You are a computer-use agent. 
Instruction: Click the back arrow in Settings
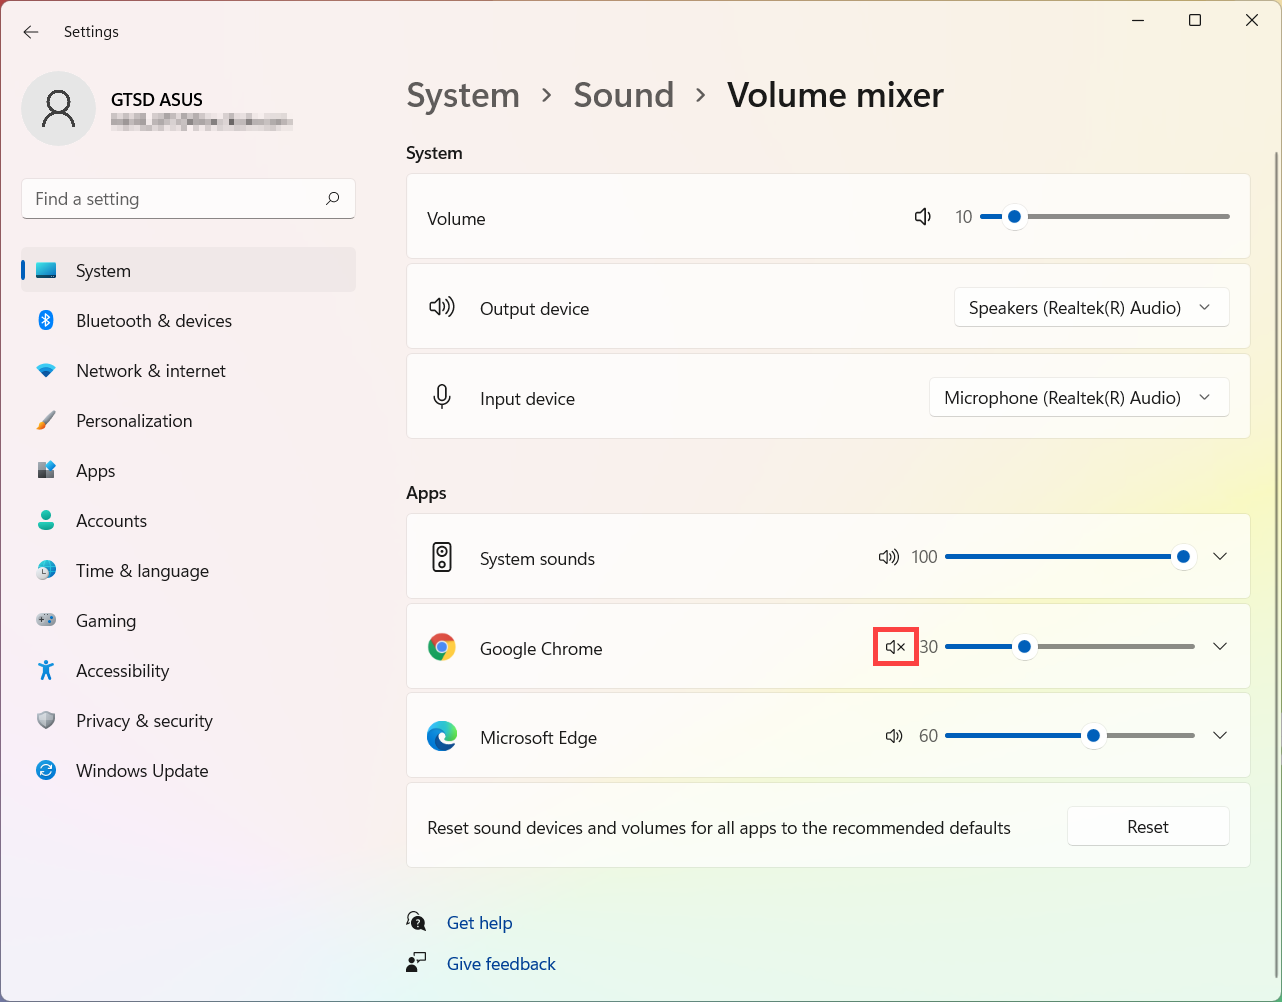pos(31,32)
